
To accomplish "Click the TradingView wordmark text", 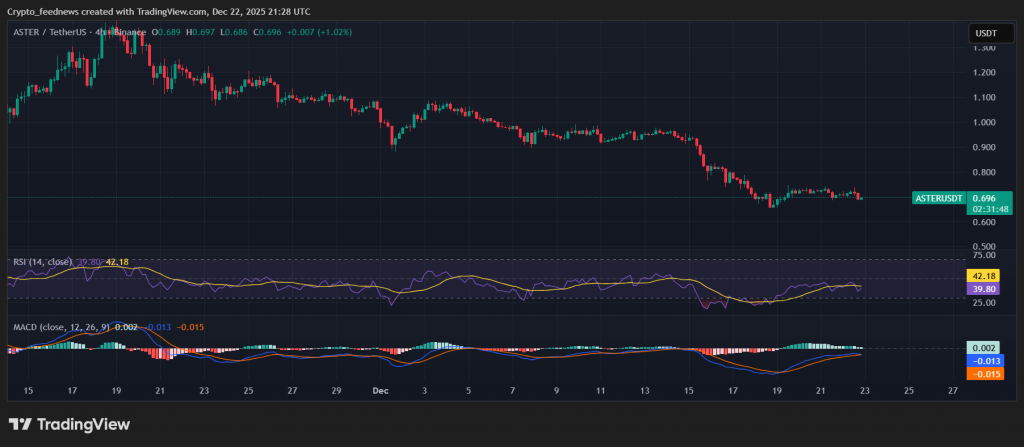I will 83,425.
